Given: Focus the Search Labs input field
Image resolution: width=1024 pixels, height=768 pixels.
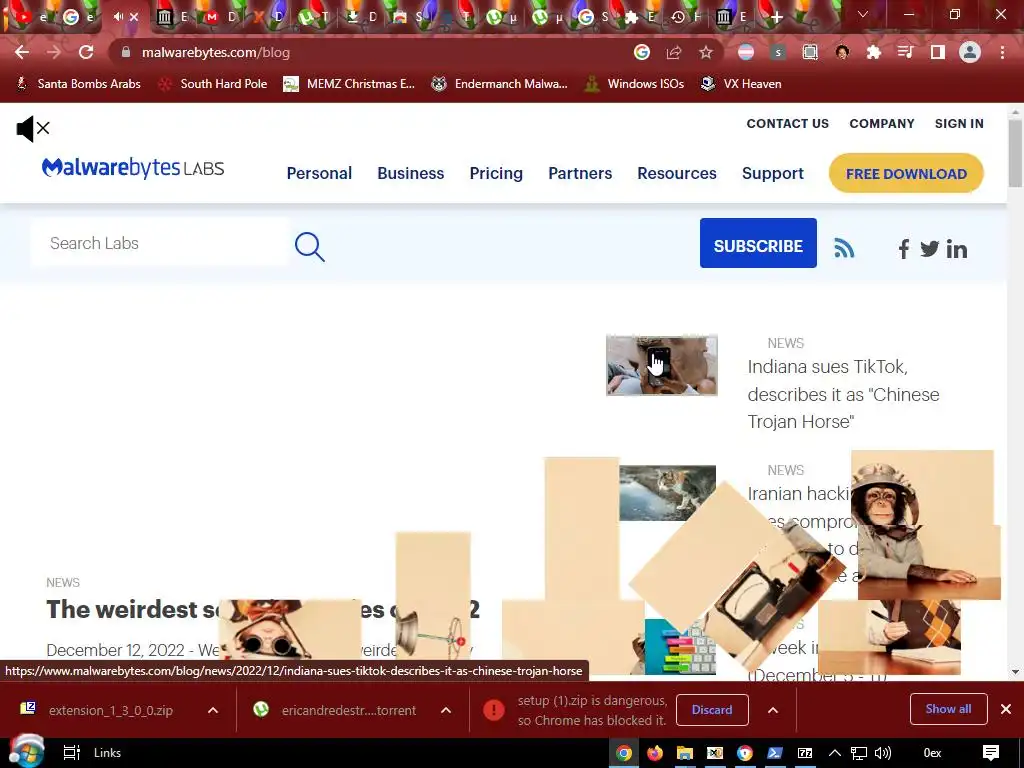Looking at the screenshot, I should (160, 243).
